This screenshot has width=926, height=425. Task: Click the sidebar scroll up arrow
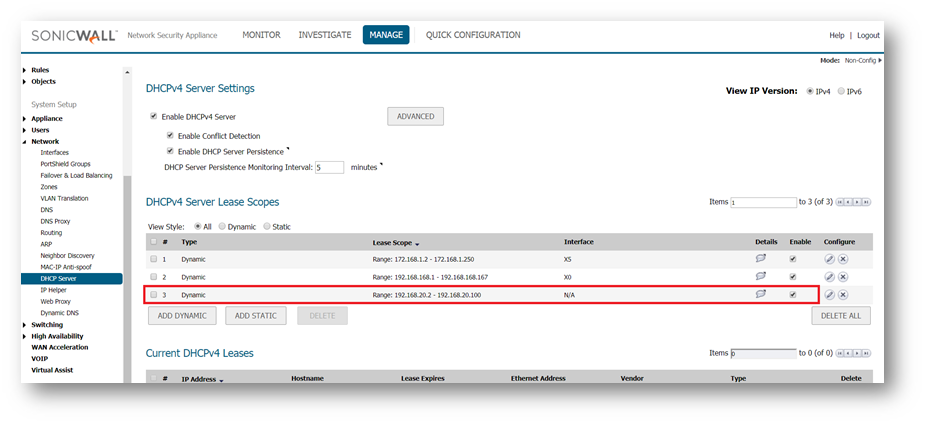tap(127, 73)
